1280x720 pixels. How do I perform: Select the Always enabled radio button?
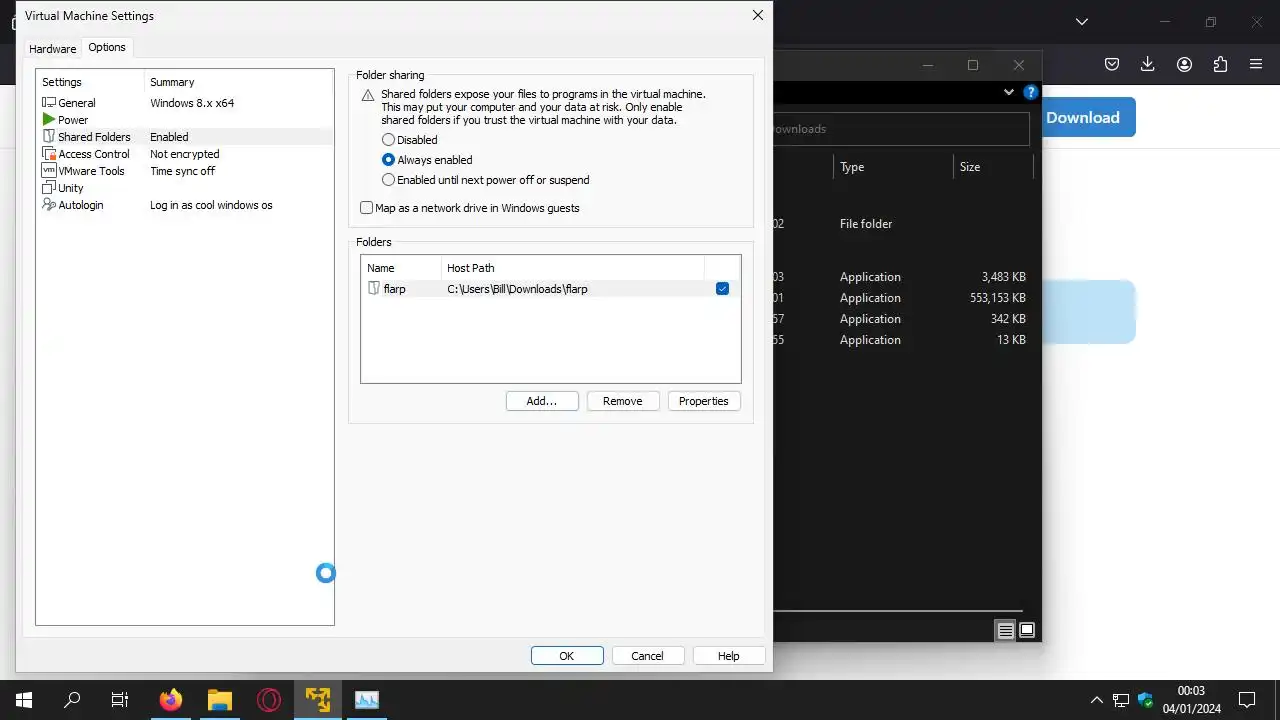(388, 160)
